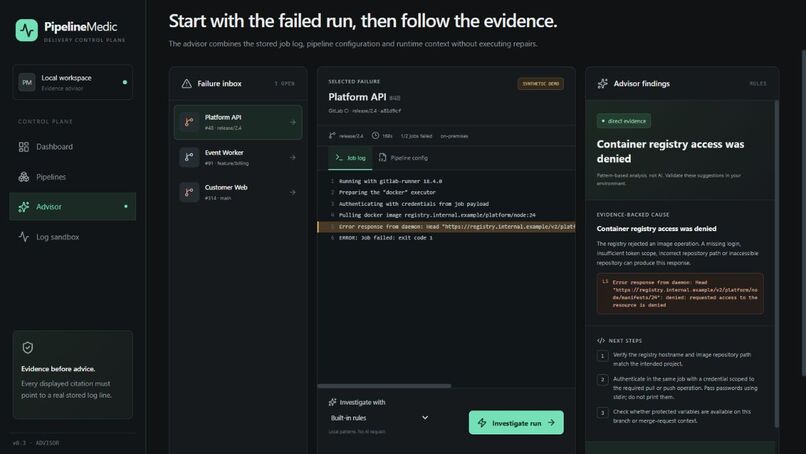Click the Failure inbox warning triangle icon
The width and height of the screenshot is (806, 454).
(x=187, y=83)
